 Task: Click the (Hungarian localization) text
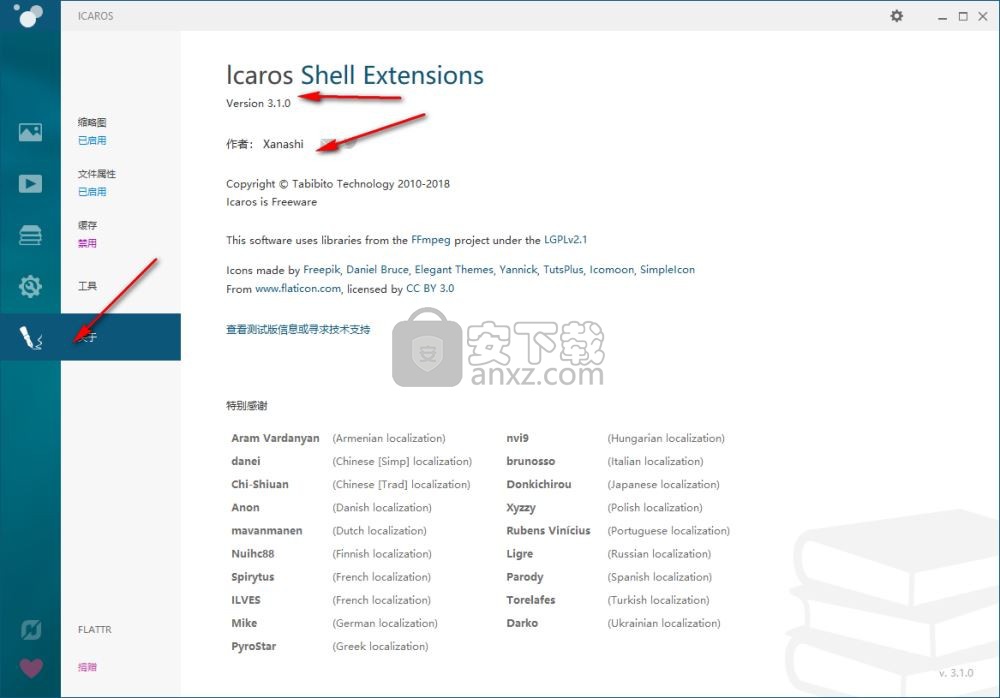point(666,439)
